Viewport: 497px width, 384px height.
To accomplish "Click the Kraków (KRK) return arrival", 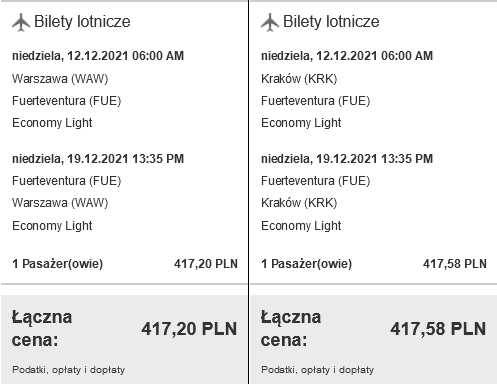I will [299, 203].
